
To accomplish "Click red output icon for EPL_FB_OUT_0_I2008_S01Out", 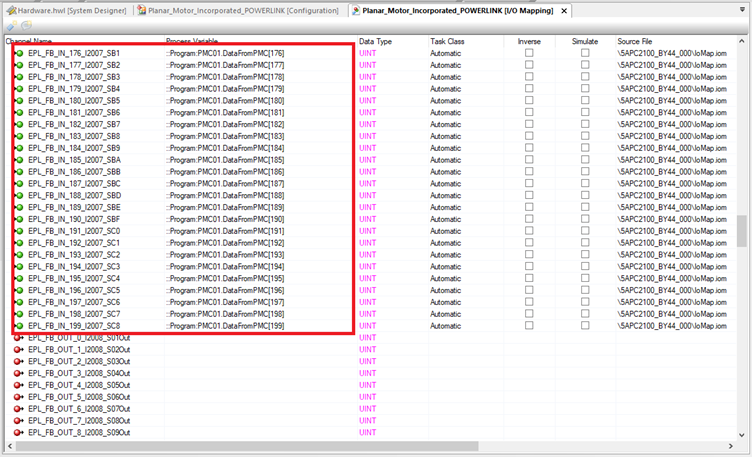I will pos(19,338).
